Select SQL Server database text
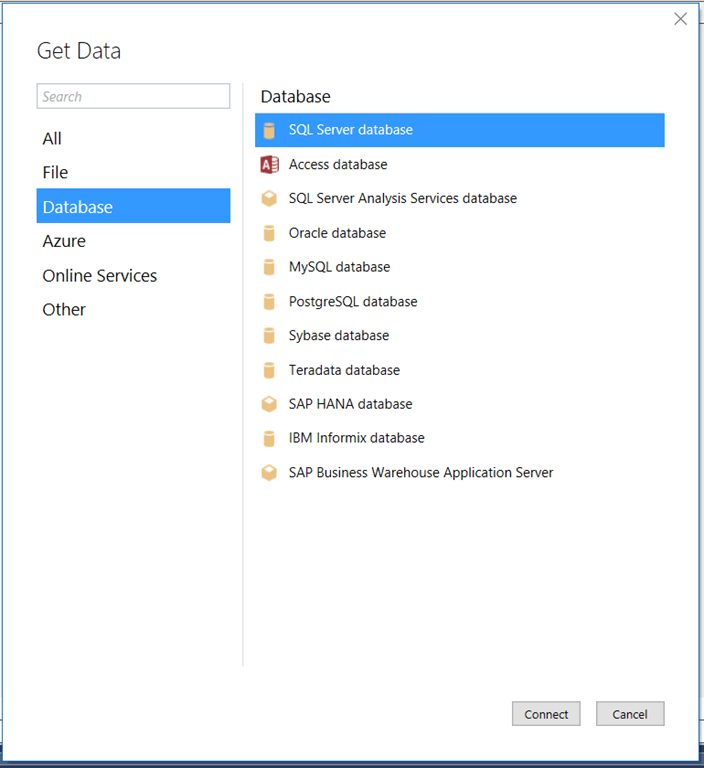 [351, 130]
